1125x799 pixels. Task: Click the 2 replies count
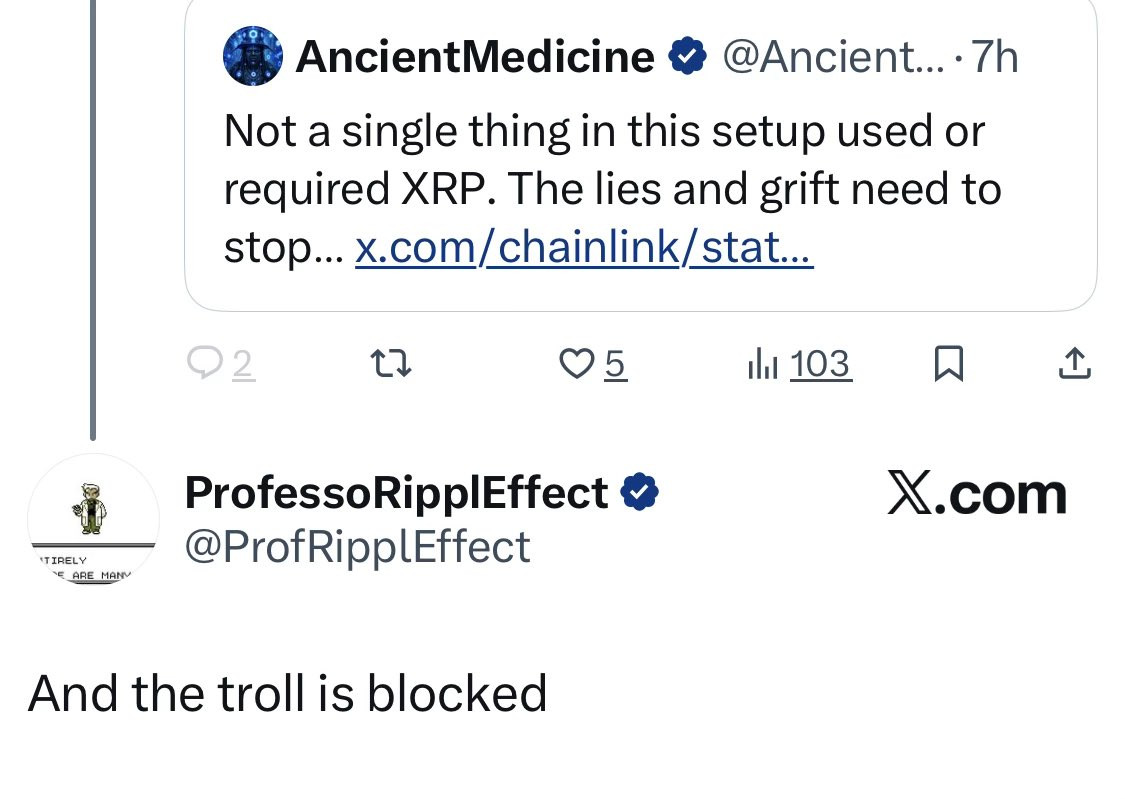point(243,365)
